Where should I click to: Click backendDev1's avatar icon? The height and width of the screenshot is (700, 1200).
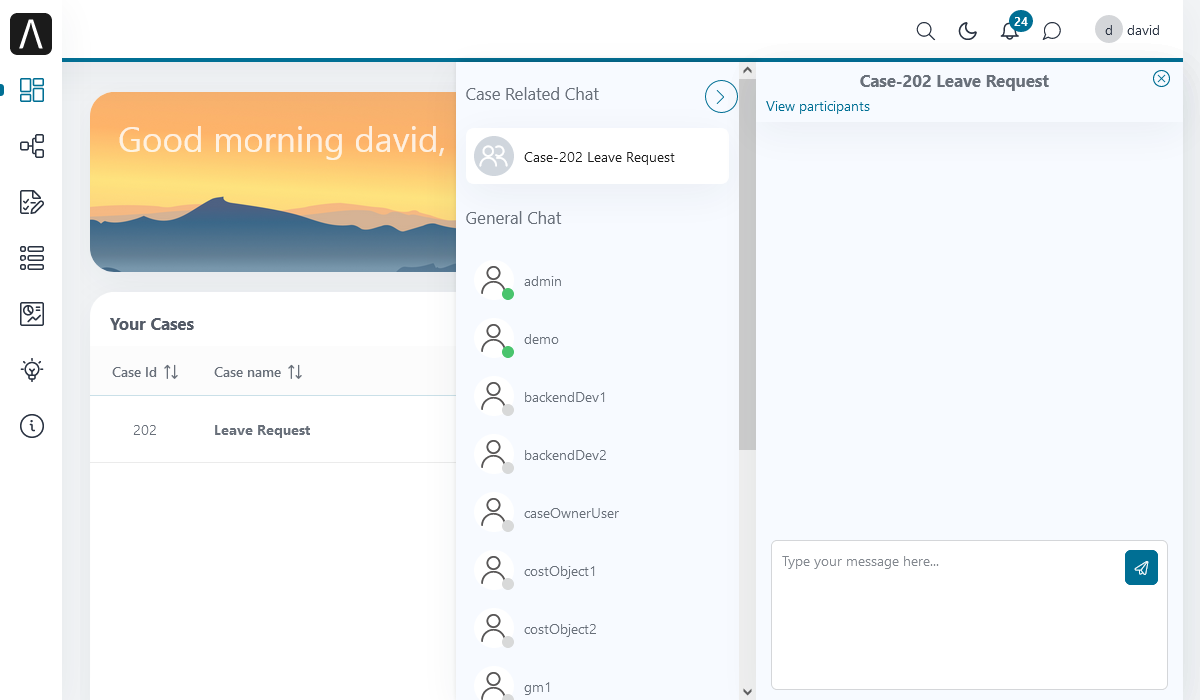[493, 398]
